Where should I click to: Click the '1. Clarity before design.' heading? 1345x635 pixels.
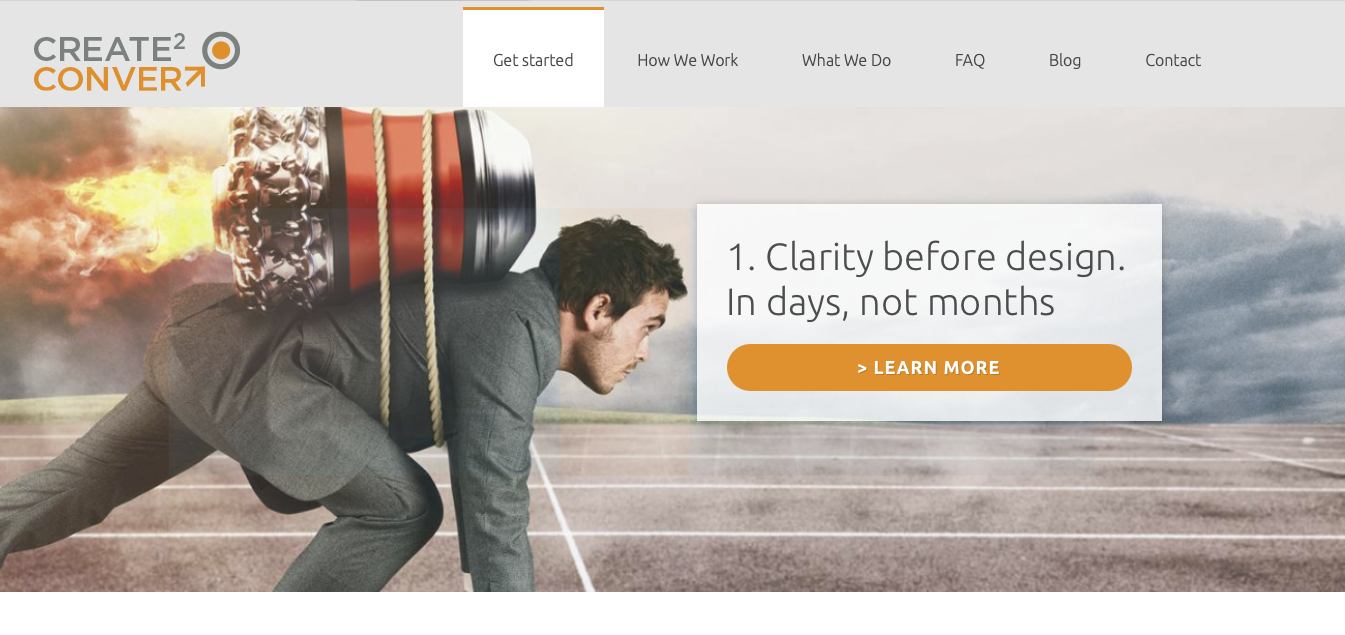tap(926, 258)
